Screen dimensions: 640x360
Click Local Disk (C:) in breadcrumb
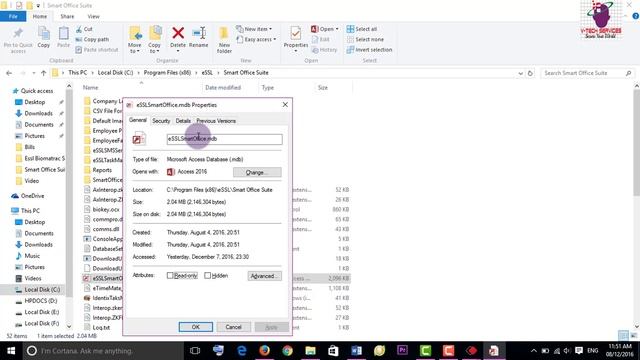116,73
